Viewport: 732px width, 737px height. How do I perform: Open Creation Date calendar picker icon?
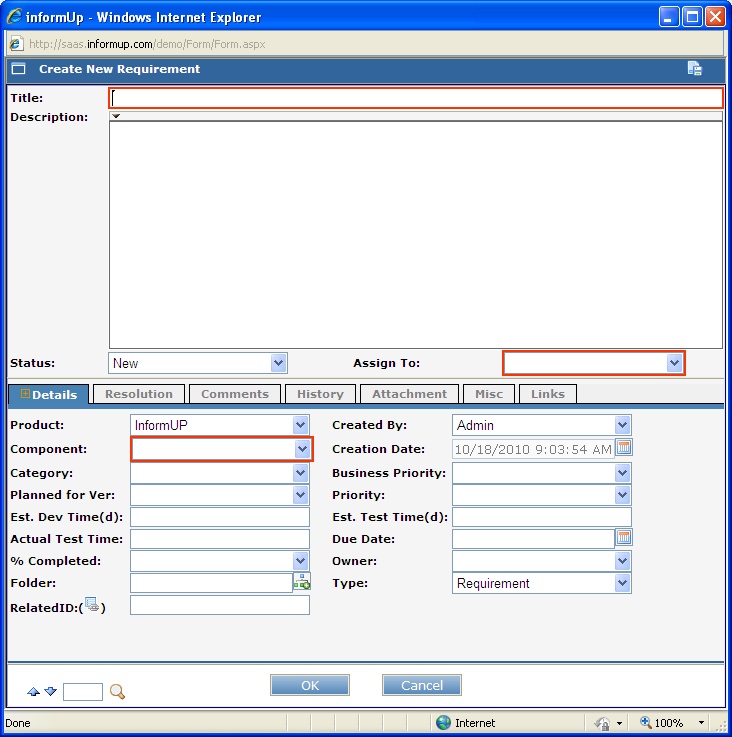(x=624, y=447)
